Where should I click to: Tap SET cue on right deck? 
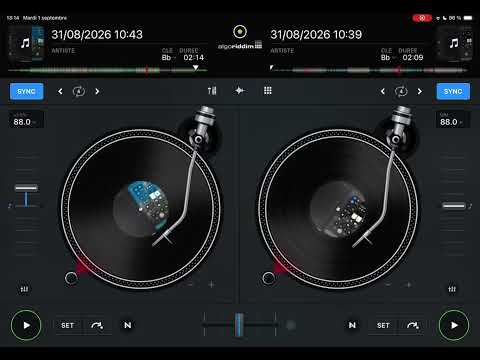[383, 325]
